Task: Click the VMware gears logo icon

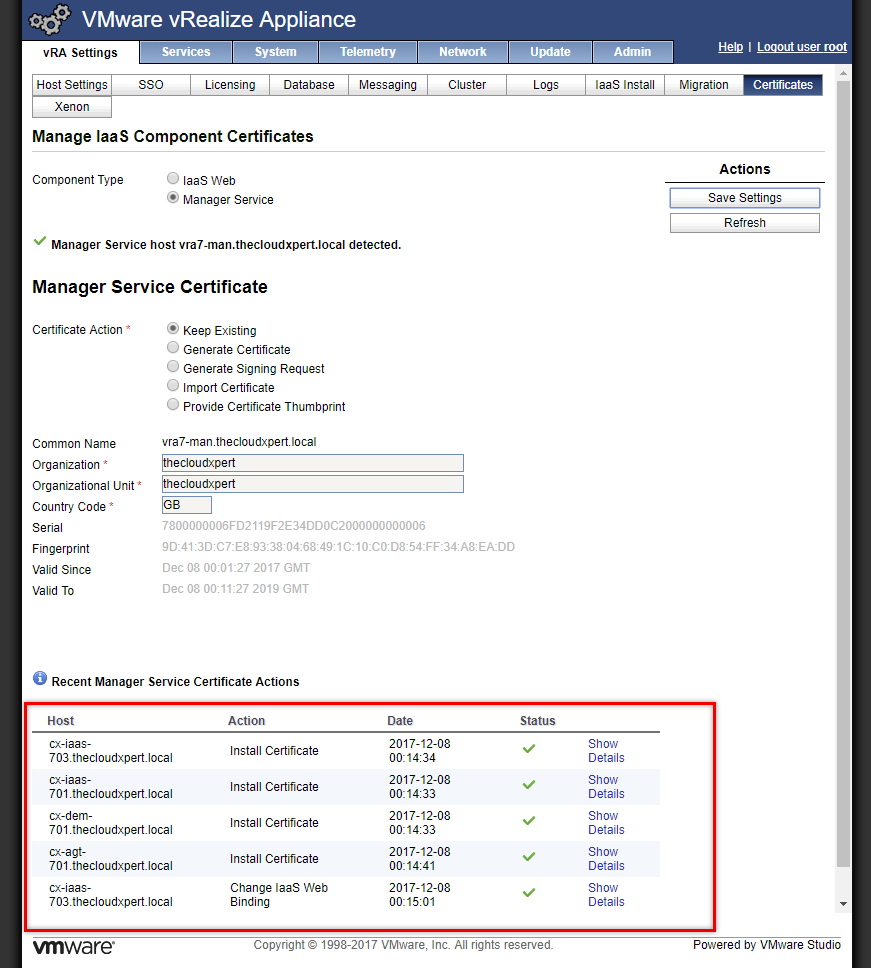Action: [49, 20]
